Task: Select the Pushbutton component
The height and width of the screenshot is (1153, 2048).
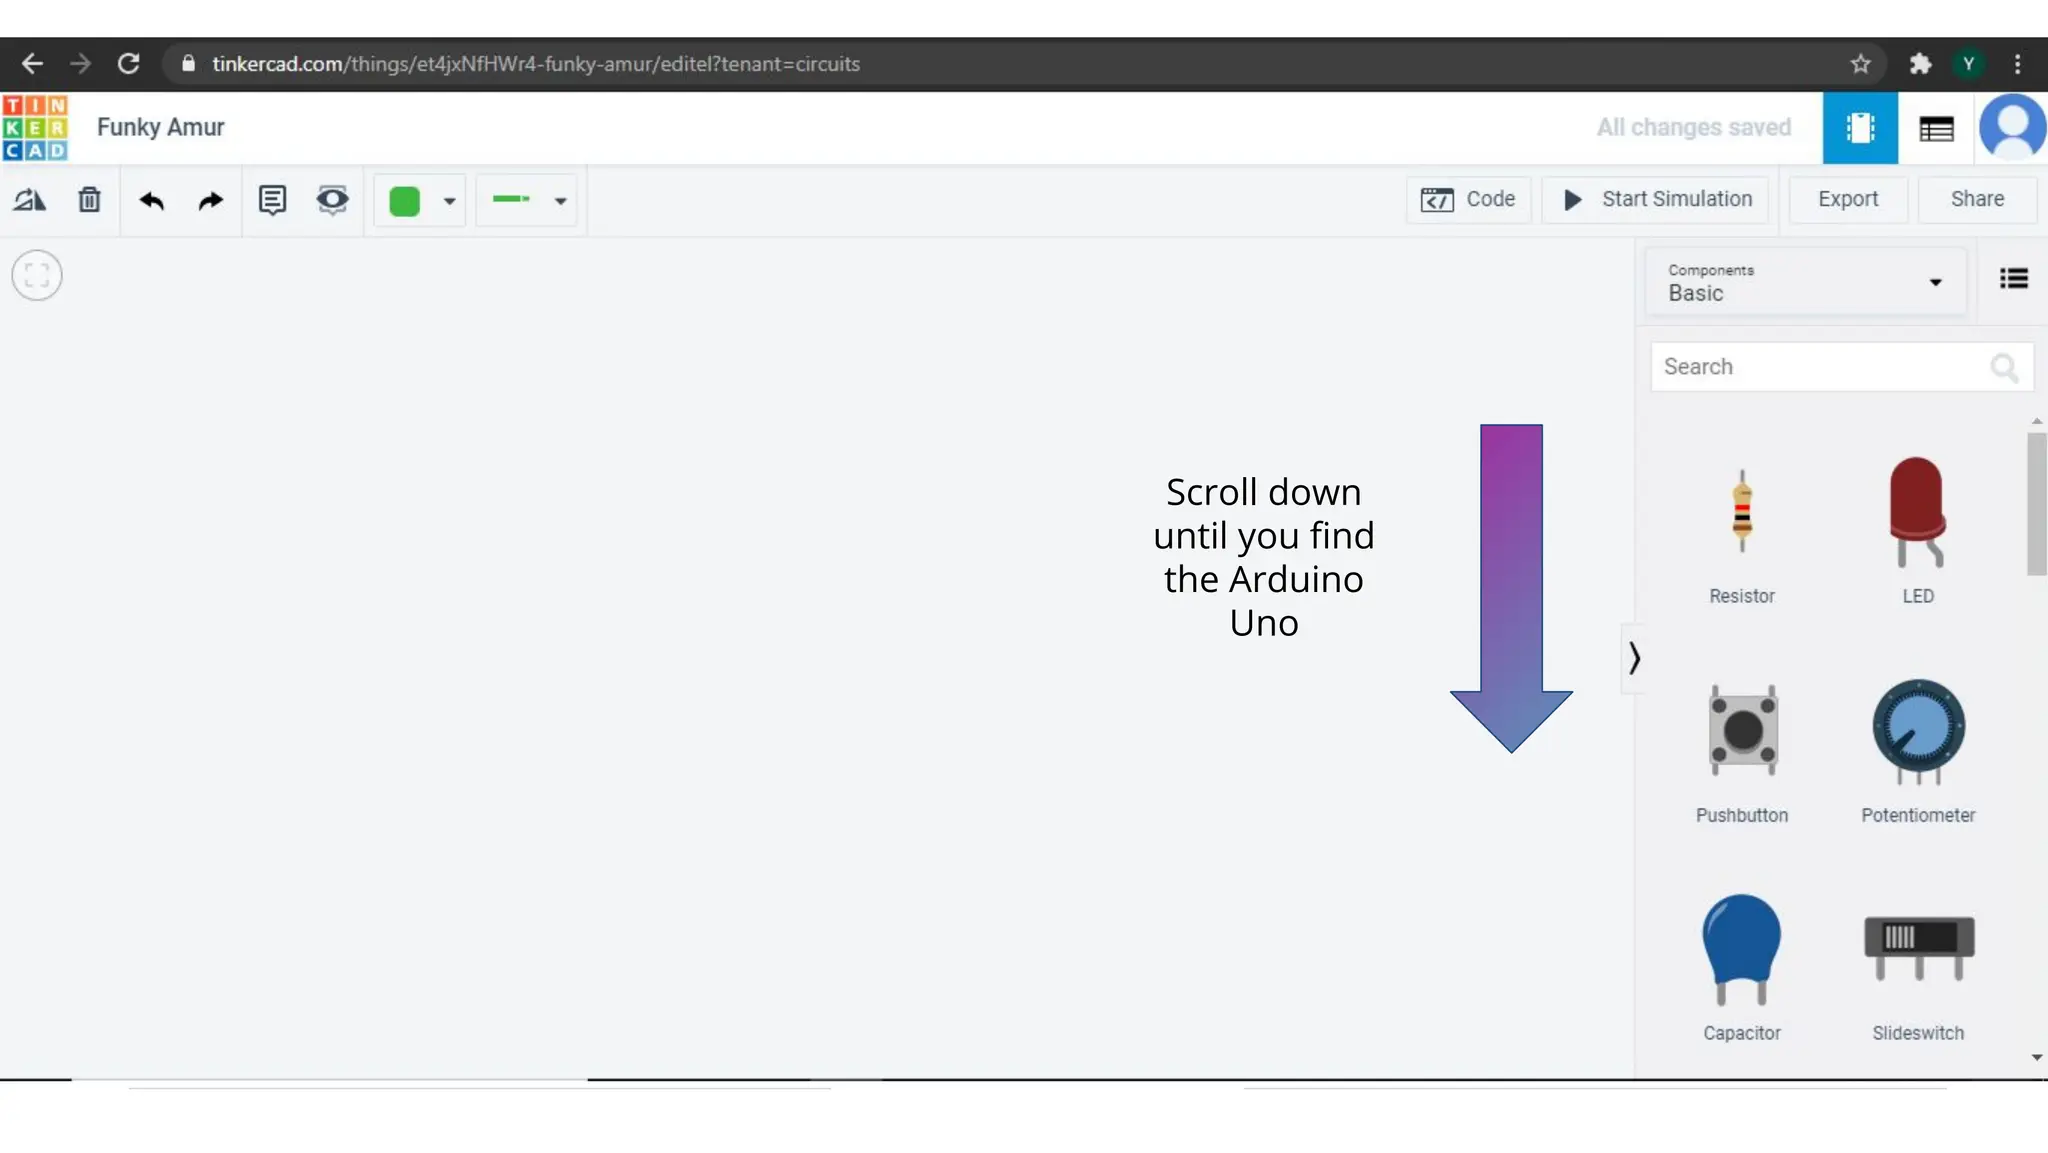Action: coord(1742,753)
